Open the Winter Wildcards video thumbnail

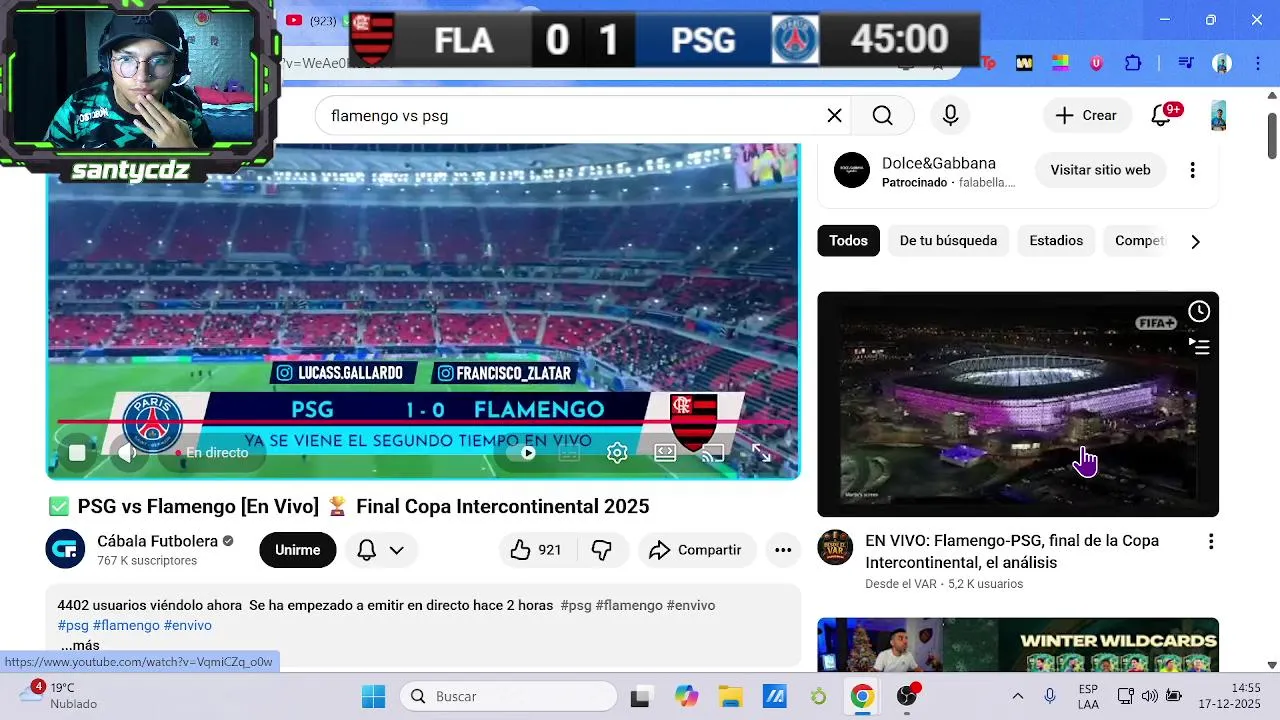click(1018, 645)
